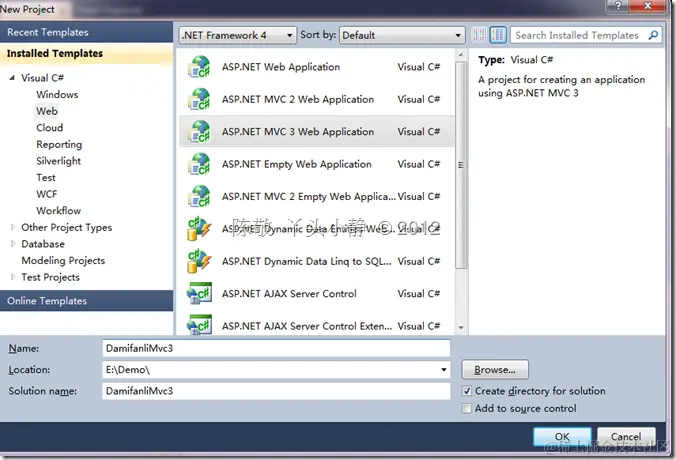Click the Dynamic Data Entities template icon

199,228
